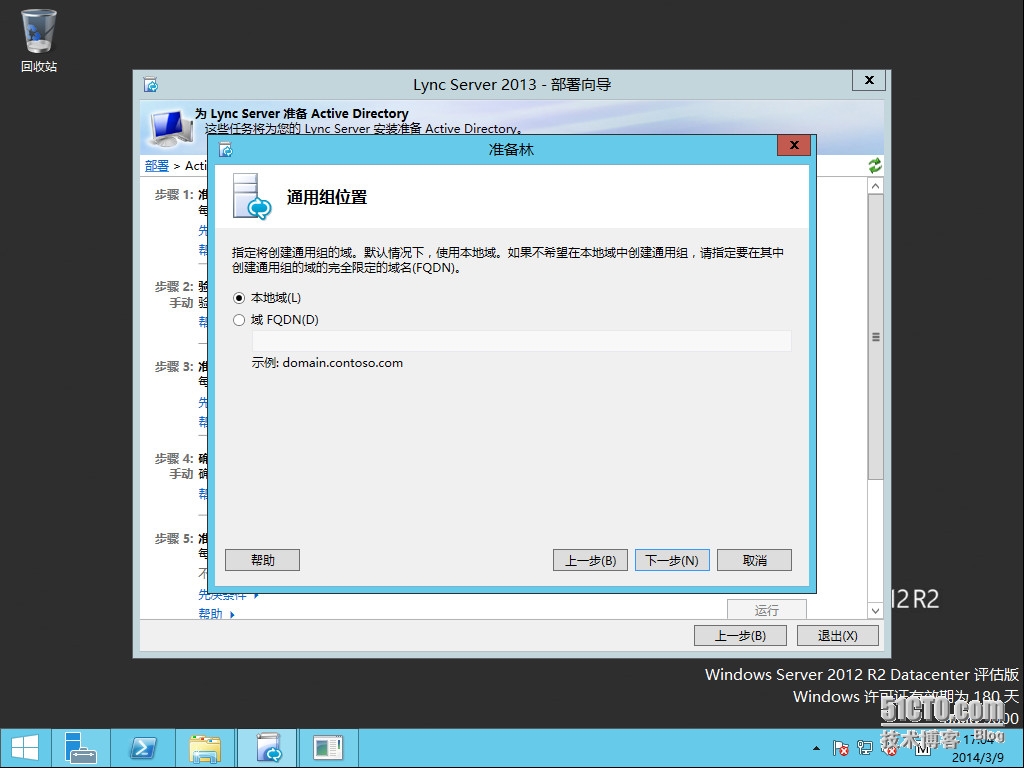Click the 步骤 1 label in wizard
This screenshot has width=1024, height=768.
(x=174, y=195)
